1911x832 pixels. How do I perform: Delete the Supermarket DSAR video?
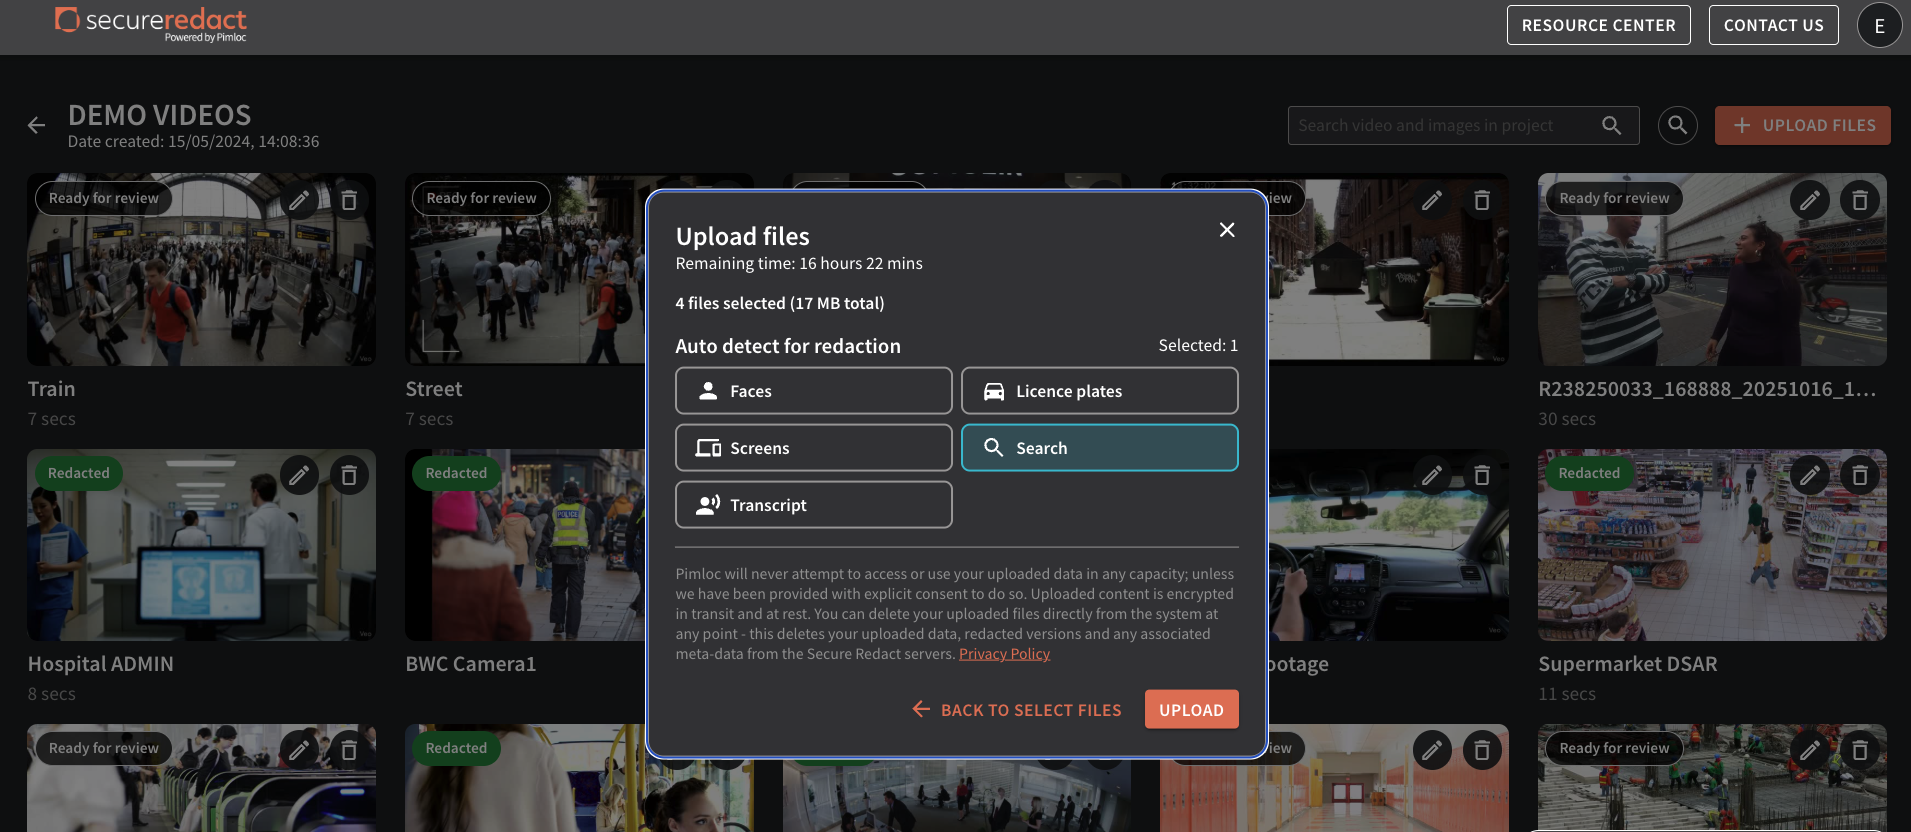pyautogui.click(x=1859, y=475)
